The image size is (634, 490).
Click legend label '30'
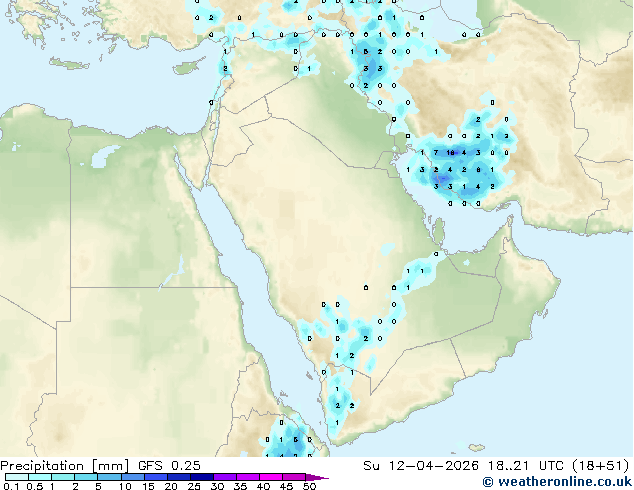pyautogui.click(x=217, y=486)
